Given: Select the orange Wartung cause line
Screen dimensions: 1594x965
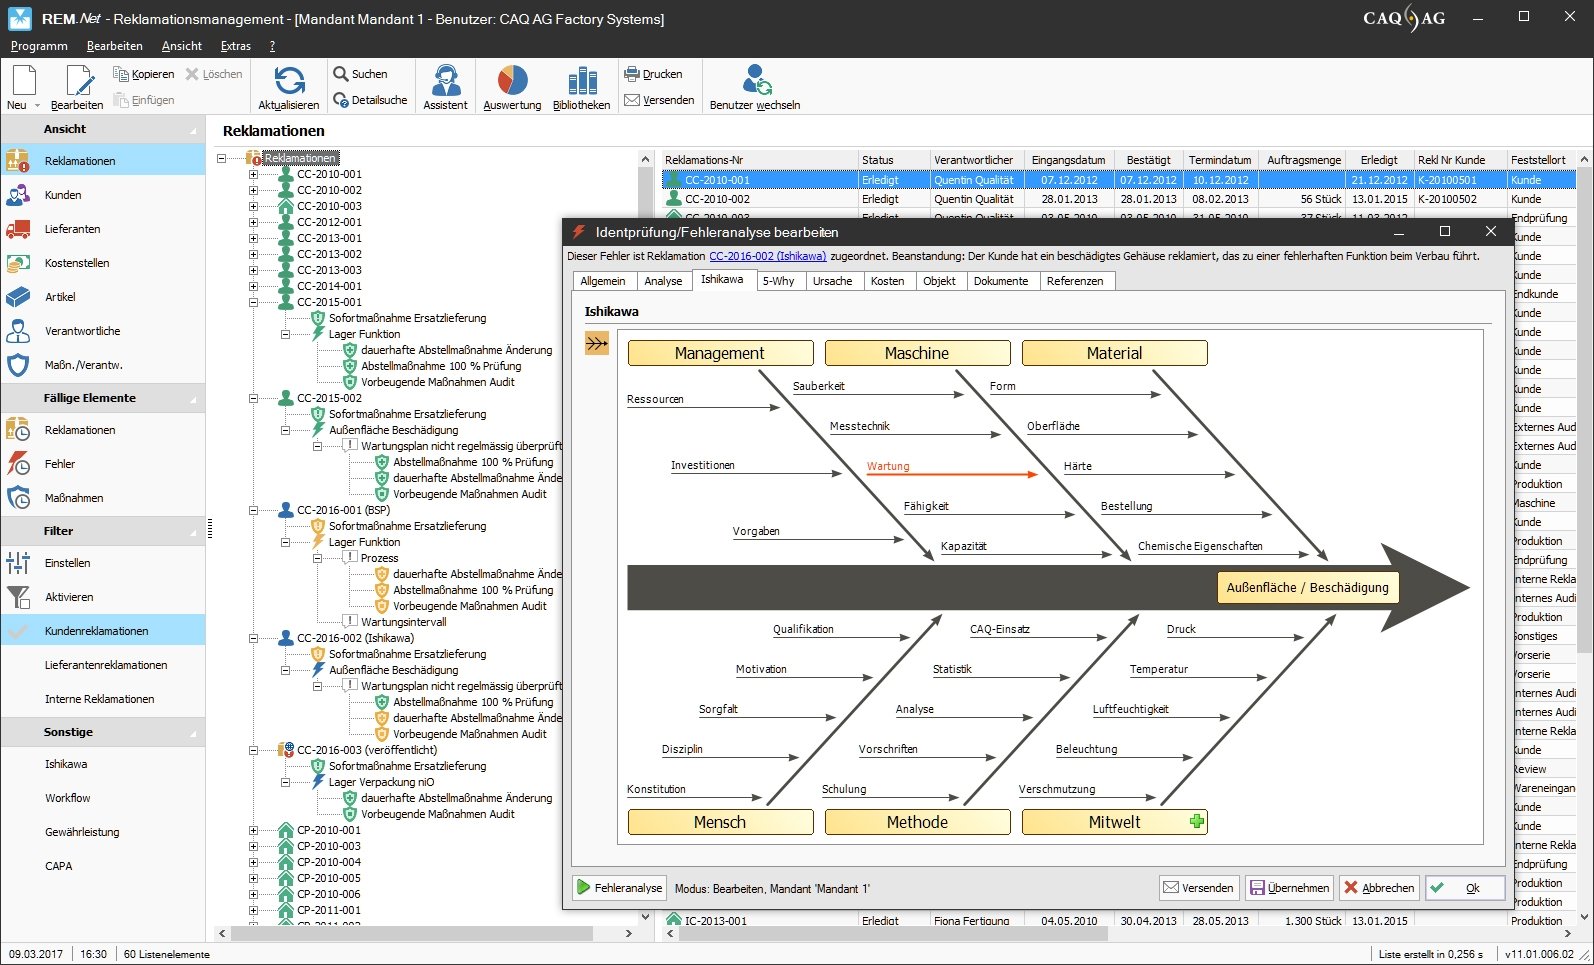Looking at the screenshot, I should pyautogui.click(x=950, y=473).
